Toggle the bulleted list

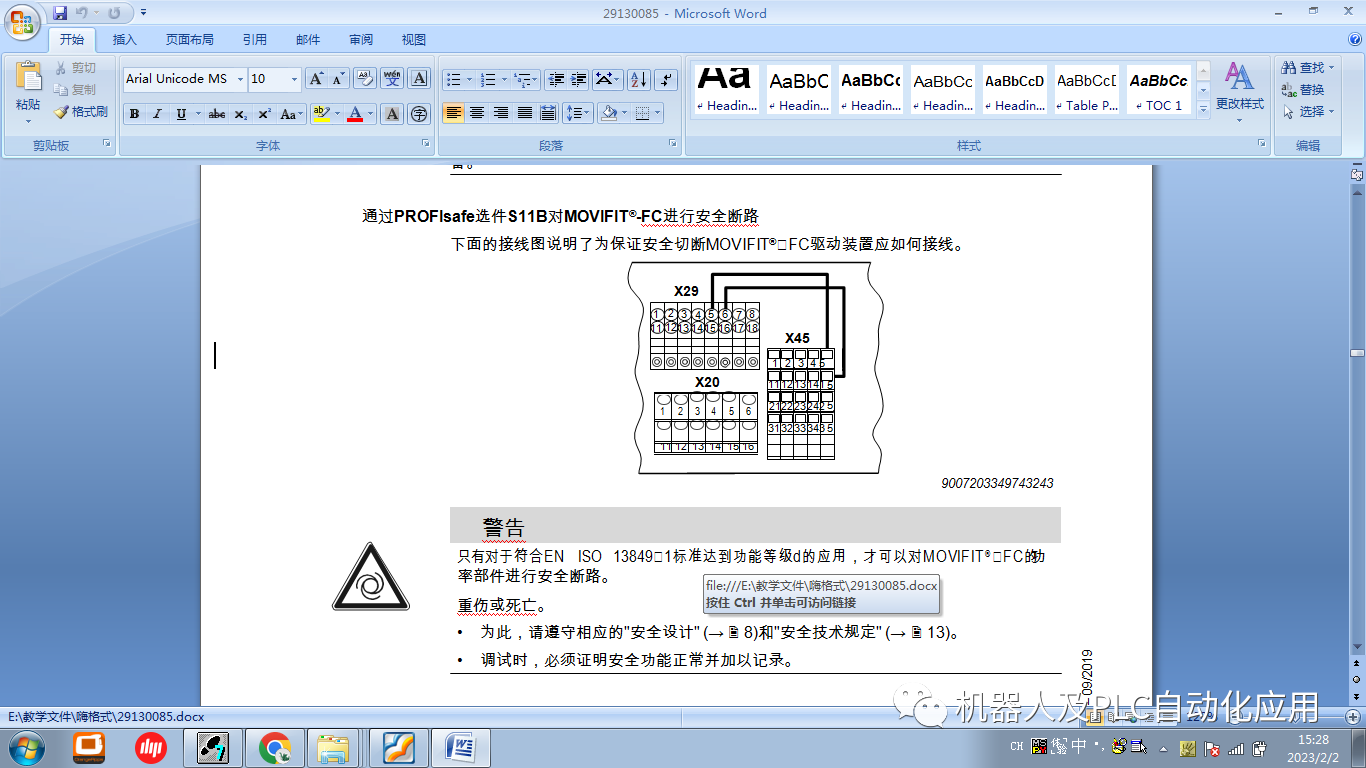[452, 79]
